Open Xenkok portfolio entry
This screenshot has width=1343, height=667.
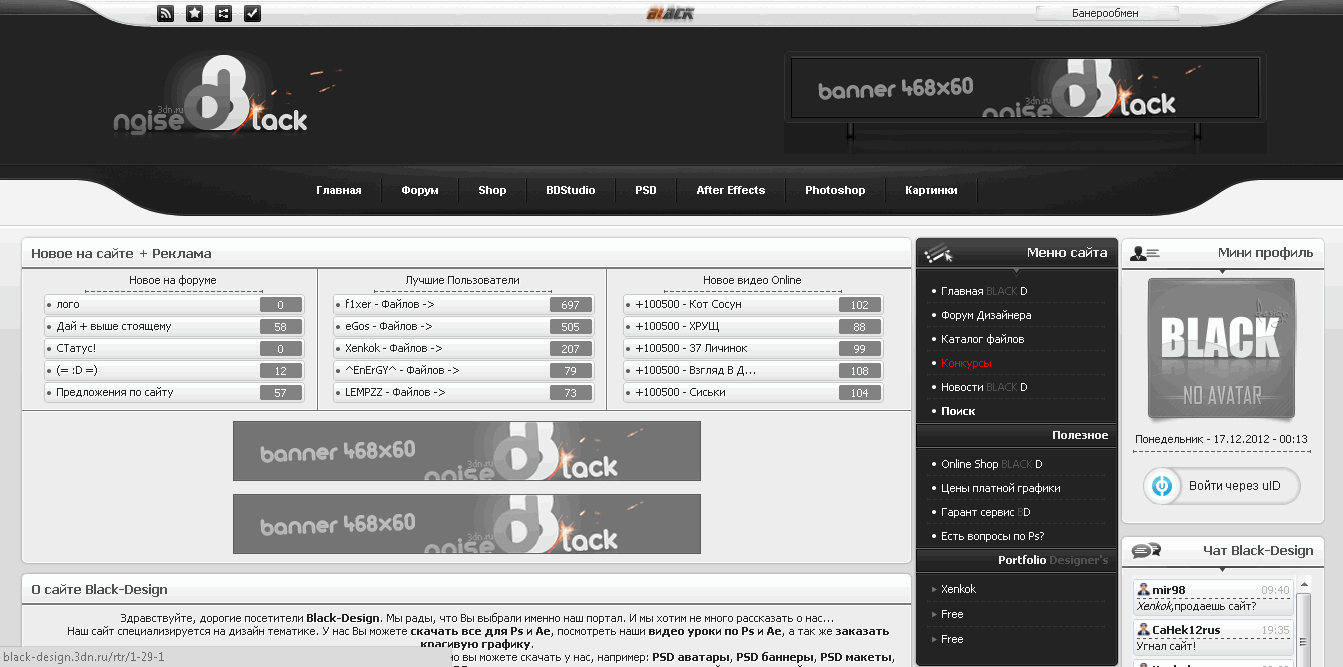click(958, 589)
